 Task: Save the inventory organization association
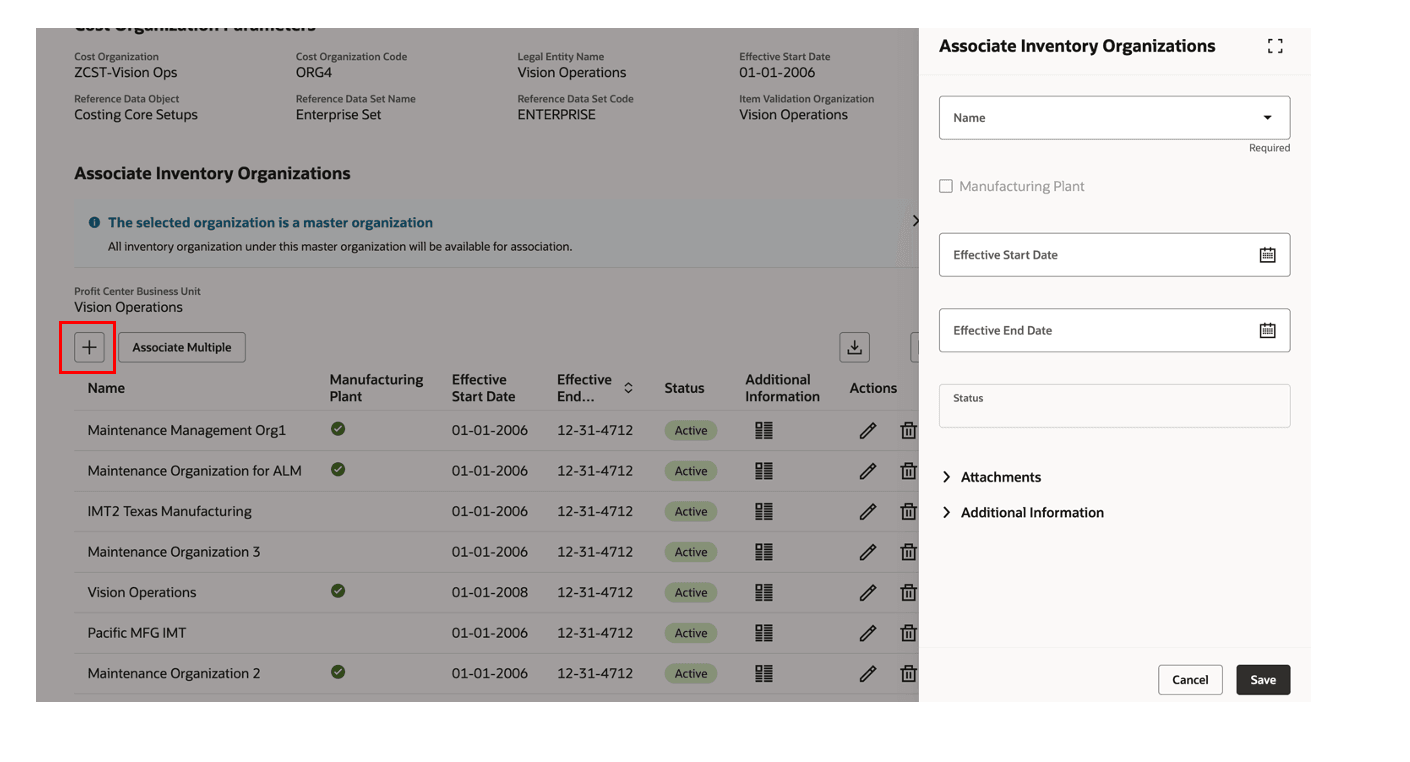(1262, 679)
